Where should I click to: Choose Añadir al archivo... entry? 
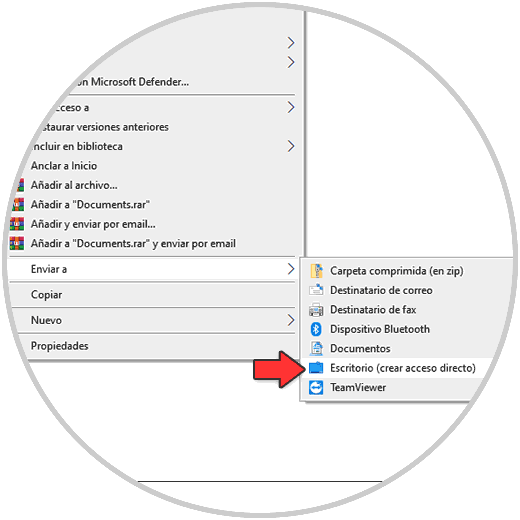click(x=74, y=185)
